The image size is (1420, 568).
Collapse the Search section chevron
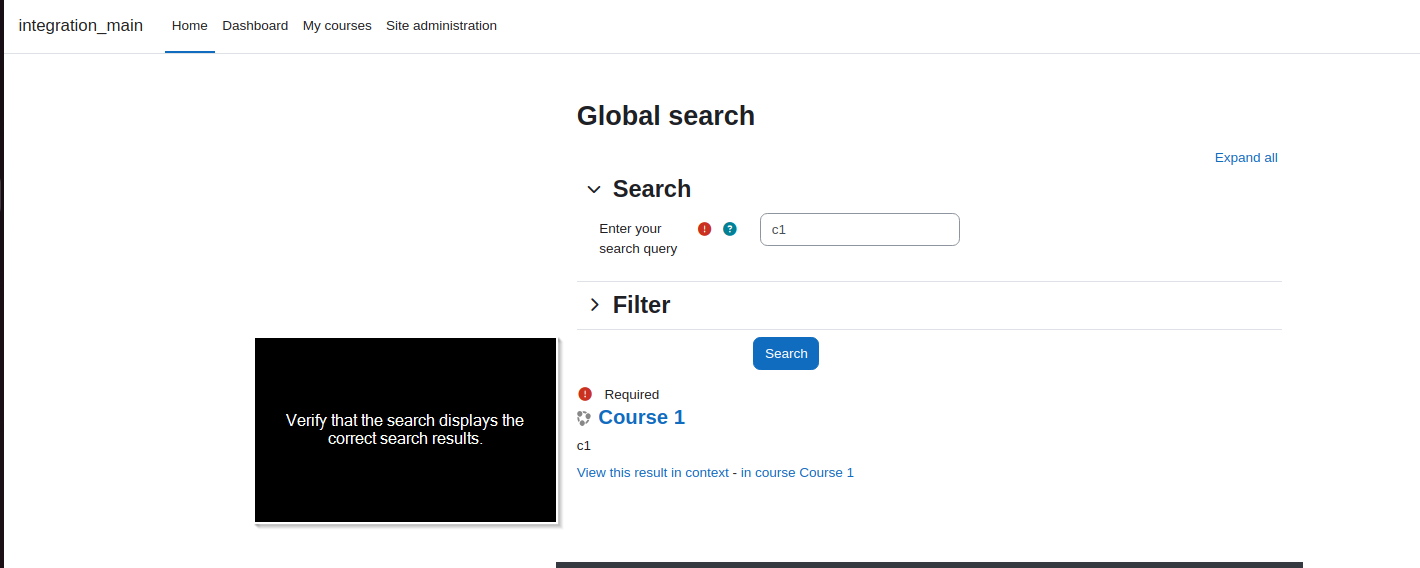594,189
